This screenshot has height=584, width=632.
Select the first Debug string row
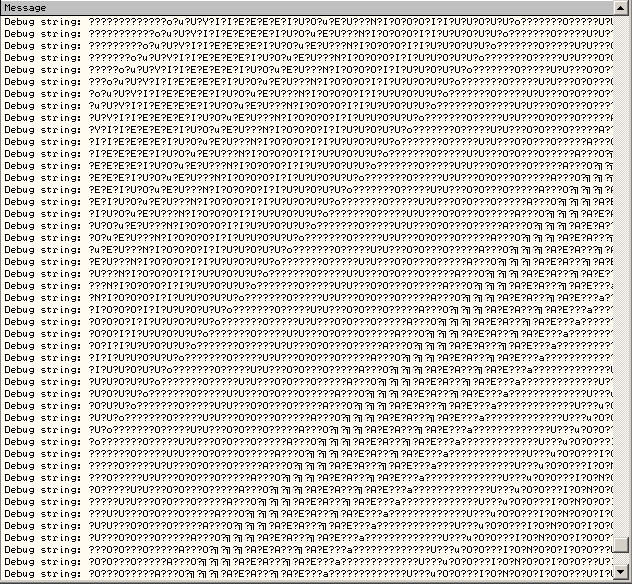point(300,21)
